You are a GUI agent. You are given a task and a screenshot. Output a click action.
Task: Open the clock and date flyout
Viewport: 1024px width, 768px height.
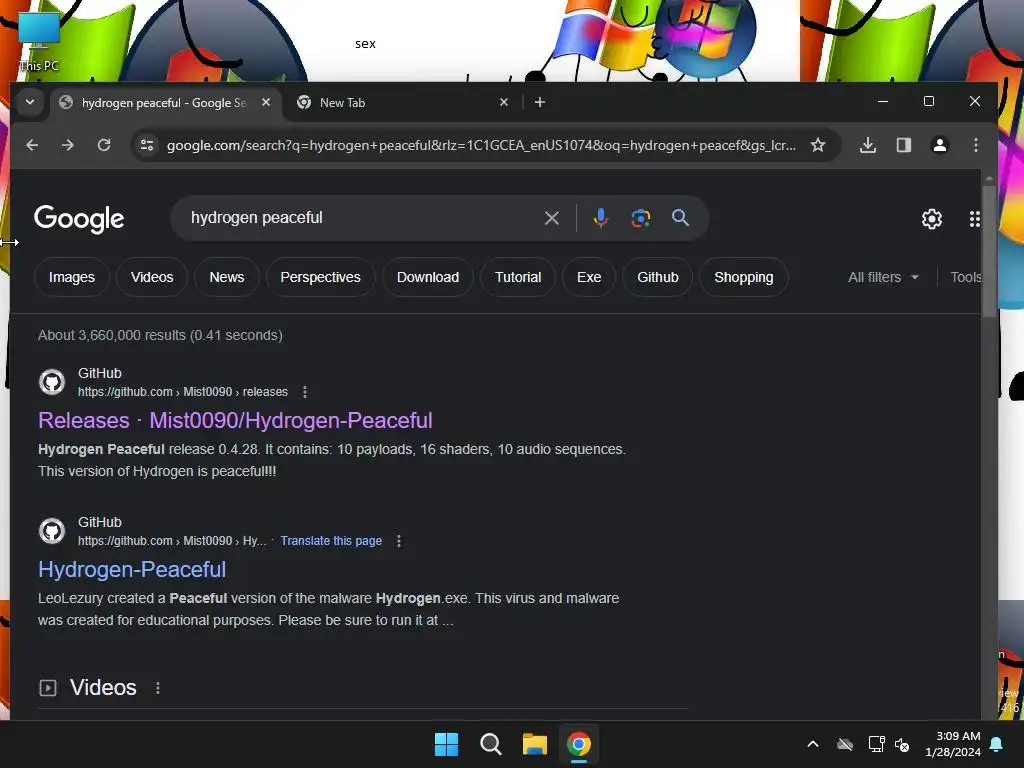[x=953, y=744]
